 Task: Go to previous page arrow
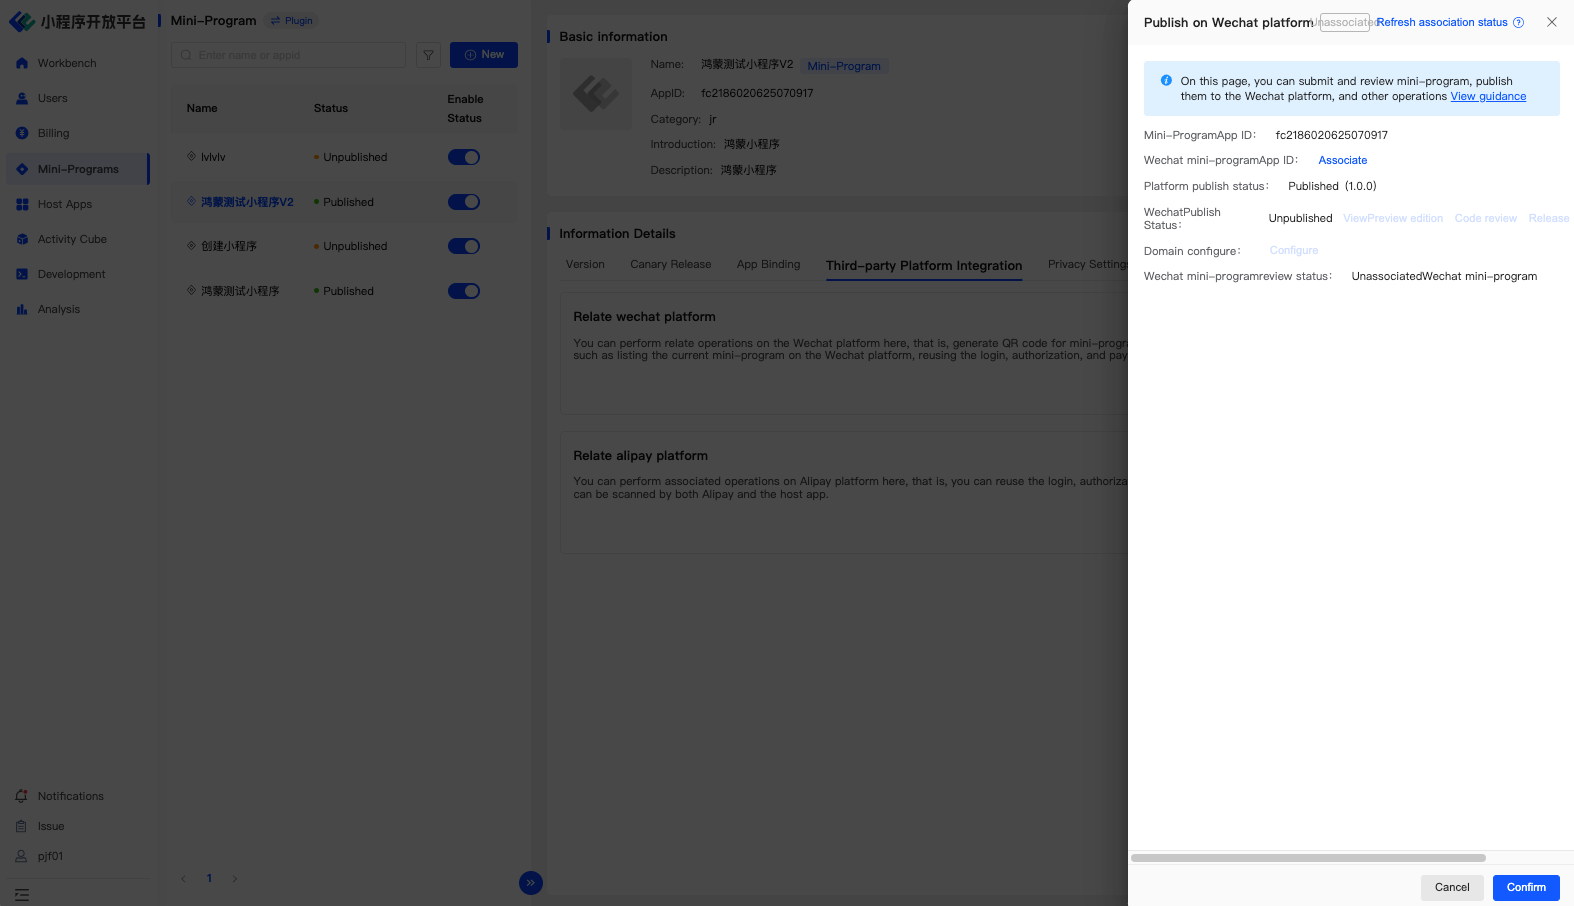(x=183, y=878)
